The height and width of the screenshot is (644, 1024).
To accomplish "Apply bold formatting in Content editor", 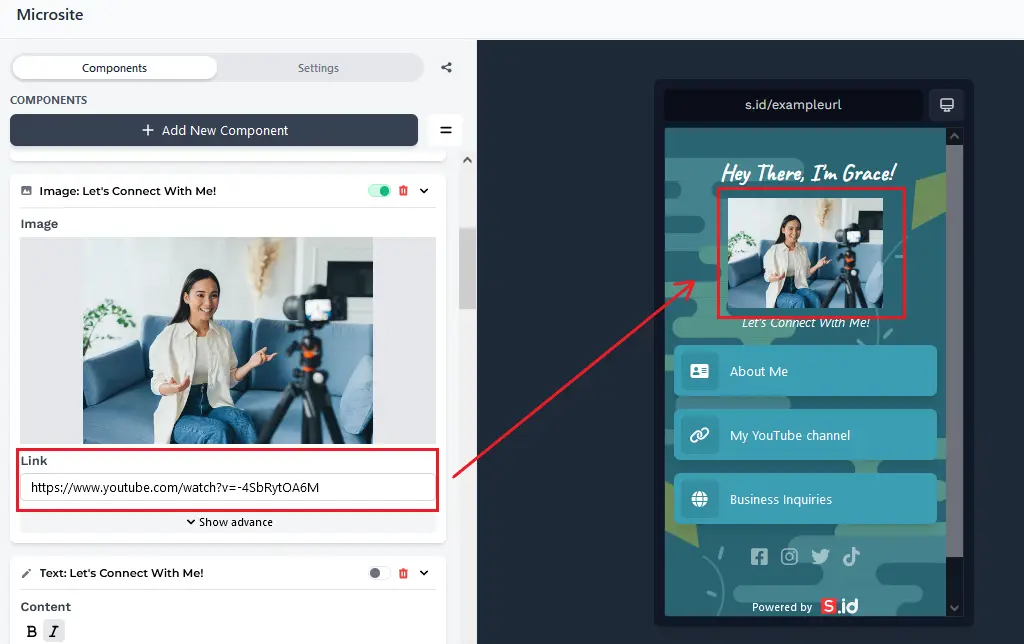I will (31, 631).
